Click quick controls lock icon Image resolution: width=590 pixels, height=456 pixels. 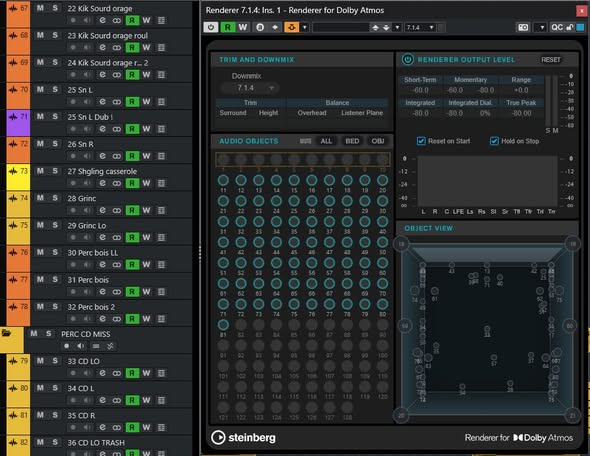coord(570,27)
